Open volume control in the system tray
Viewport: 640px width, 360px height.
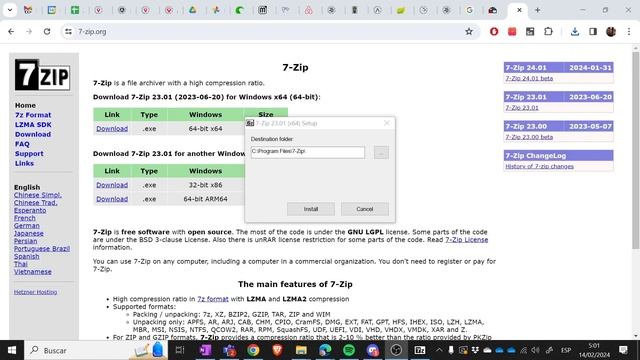535,350
